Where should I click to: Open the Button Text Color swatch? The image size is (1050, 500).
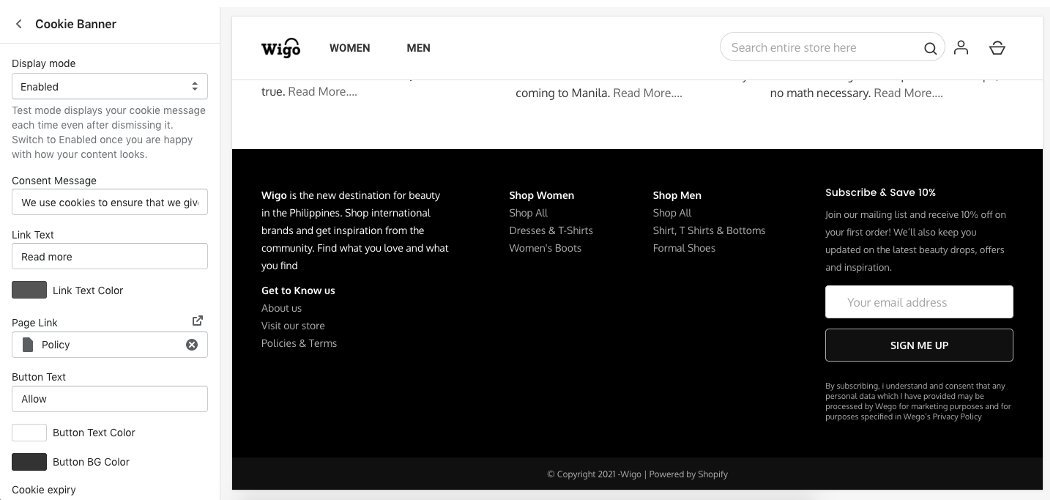(29, 432)
